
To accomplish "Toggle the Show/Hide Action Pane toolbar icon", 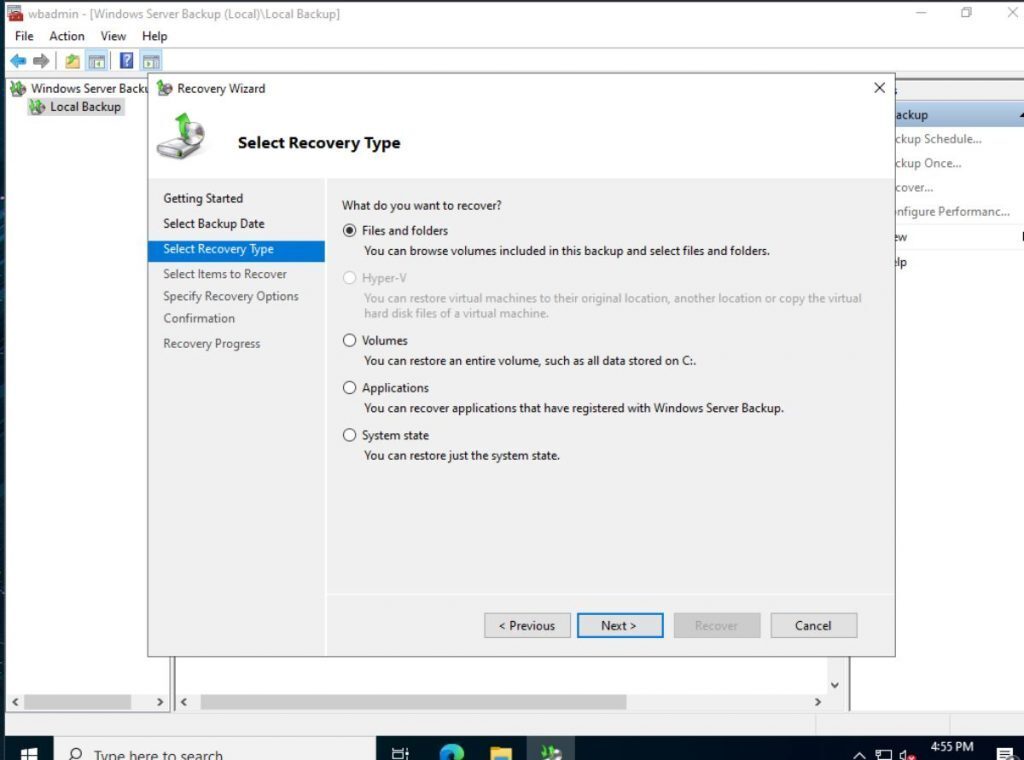I will [151, 60].
